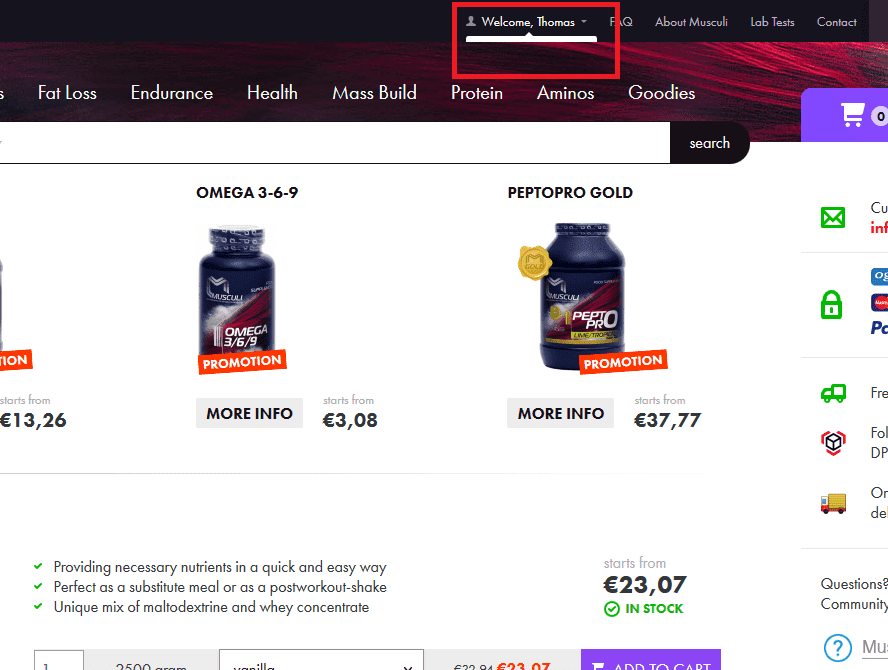Open the Protein category menu

coord(477,93)
